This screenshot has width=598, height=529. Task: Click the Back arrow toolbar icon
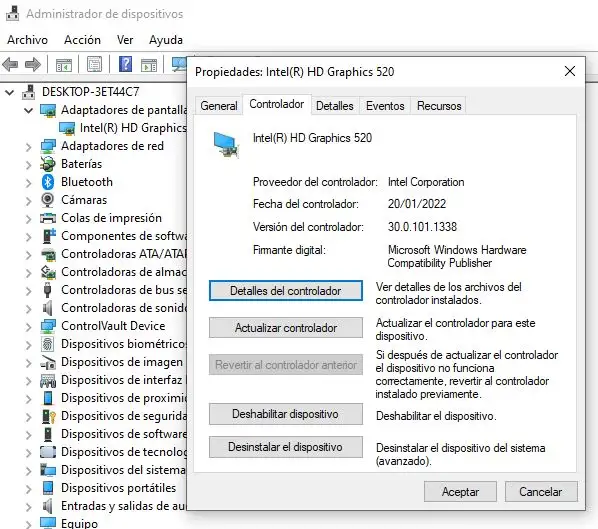pyautogui.click(x=10, y=64)
